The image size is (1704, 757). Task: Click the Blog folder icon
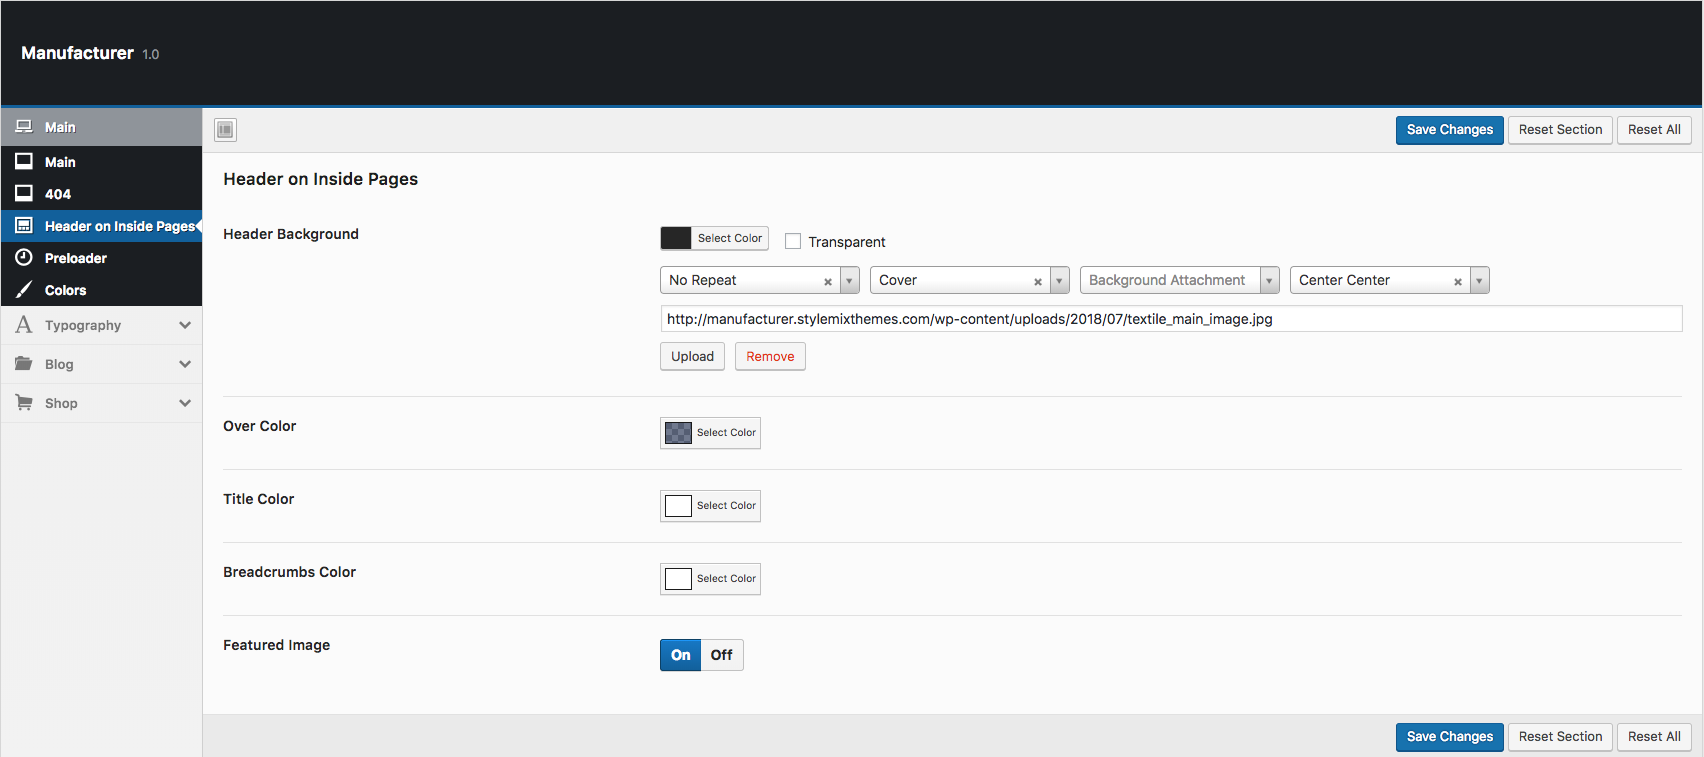[24, 364]
